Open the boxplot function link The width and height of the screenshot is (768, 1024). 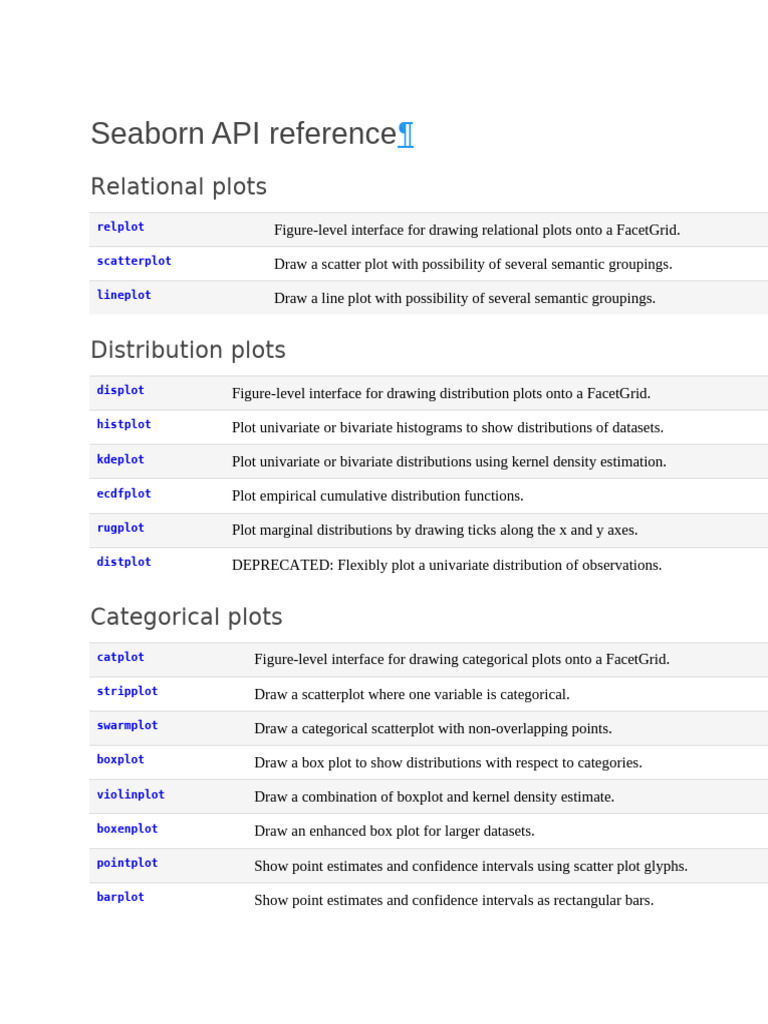point(120,759)
